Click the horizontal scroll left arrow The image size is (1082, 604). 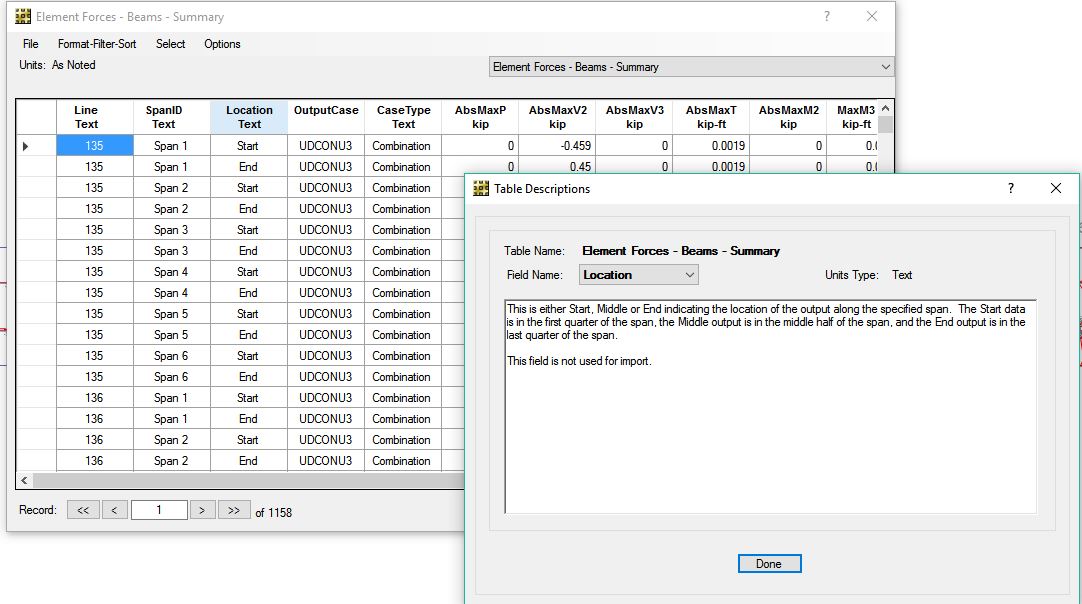click(24, 480)
